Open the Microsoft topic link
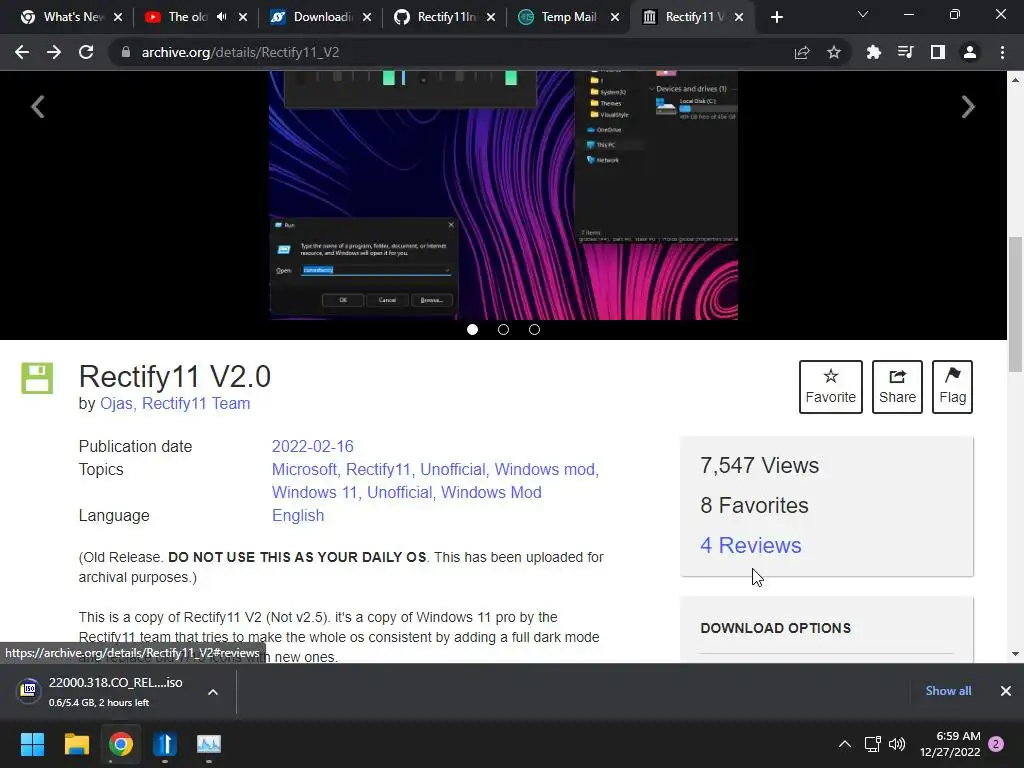The height and width of the screenshot is (768, 1024). pos(304,470)
